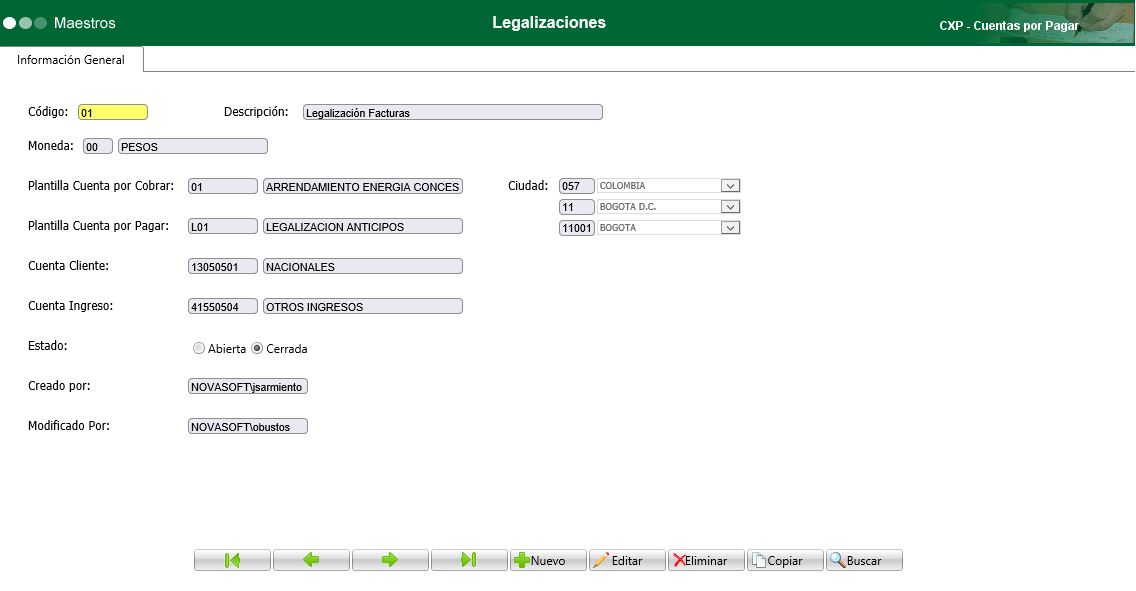Go to the next record arrow
Viewport: 1136px width, 591px height.
pyautogui.click(x=390, y=560)
